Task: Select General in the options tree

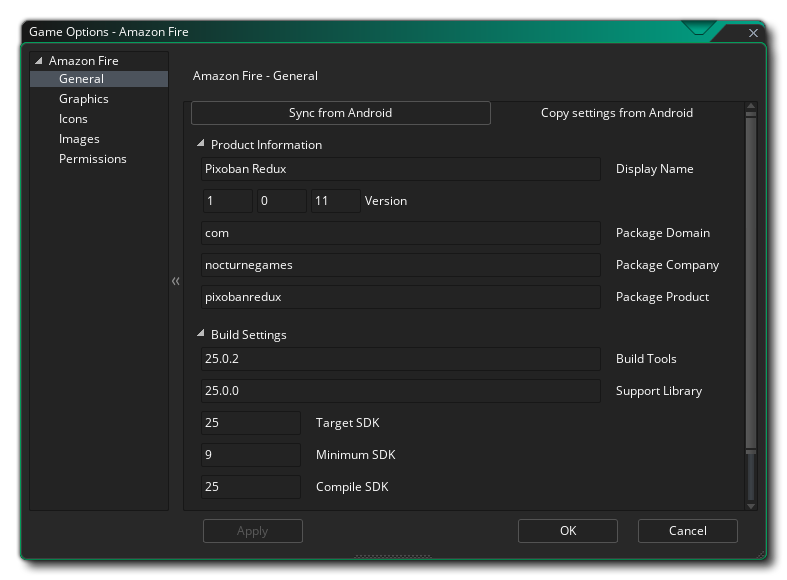Action: click(99, 79)
